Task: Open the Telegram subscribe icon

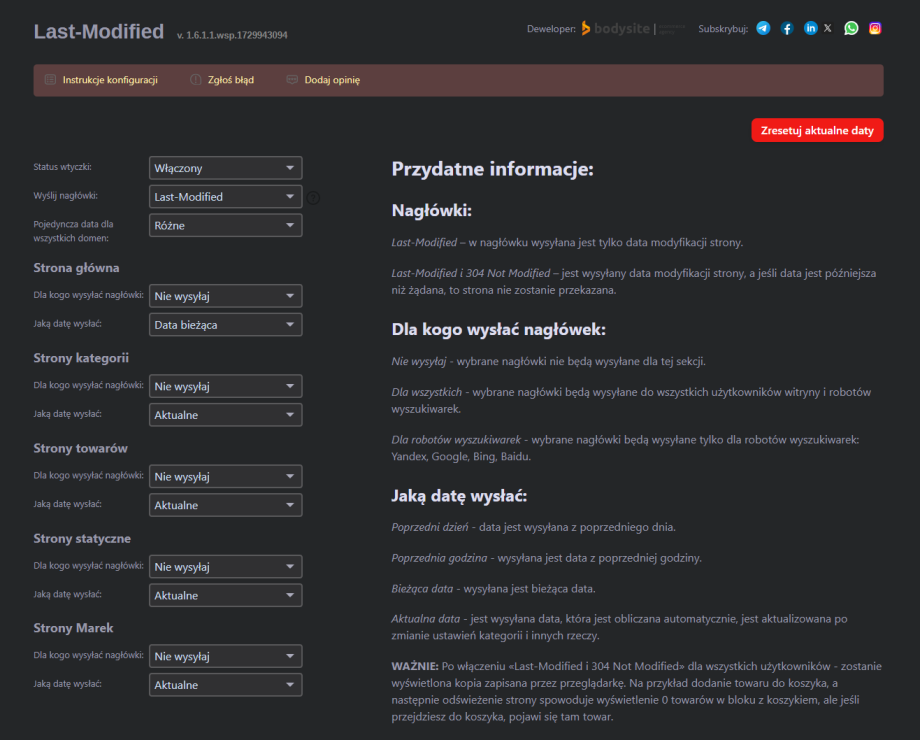Action: [x=763, y=29]
